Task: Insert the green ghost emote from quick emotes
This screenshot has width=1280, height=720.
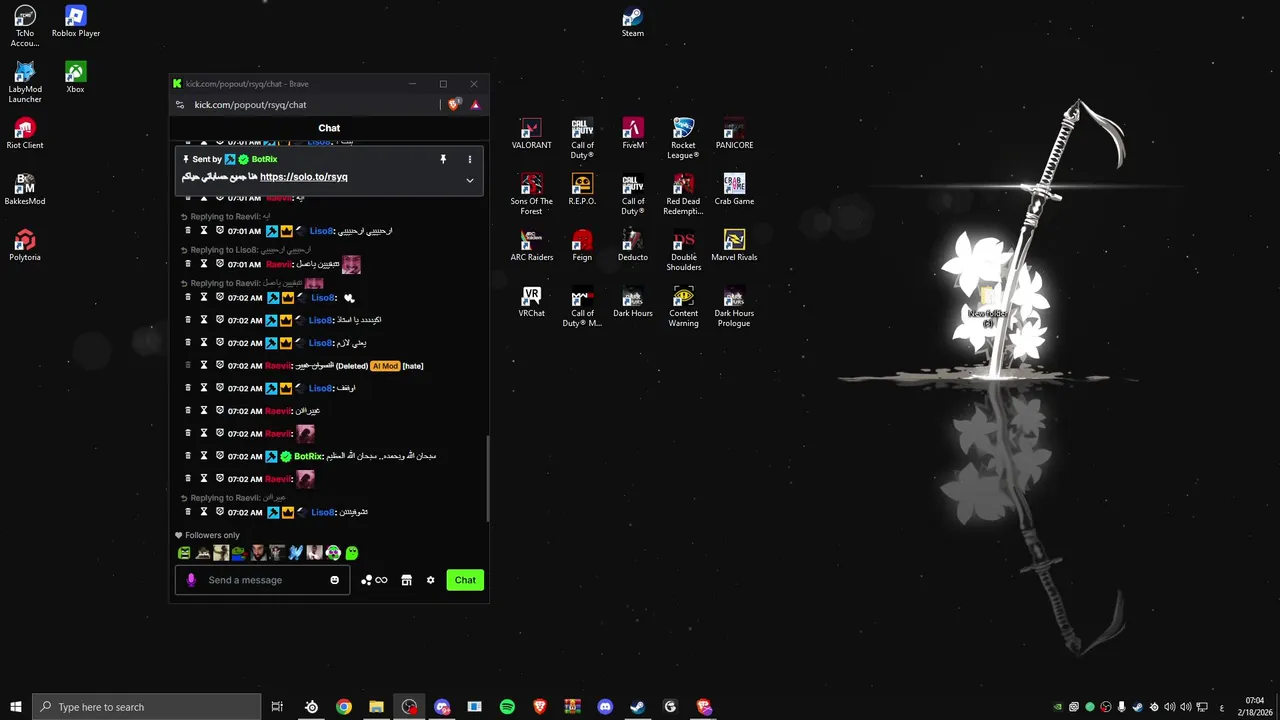Action: pyautogui.click(x=351, y=552)
